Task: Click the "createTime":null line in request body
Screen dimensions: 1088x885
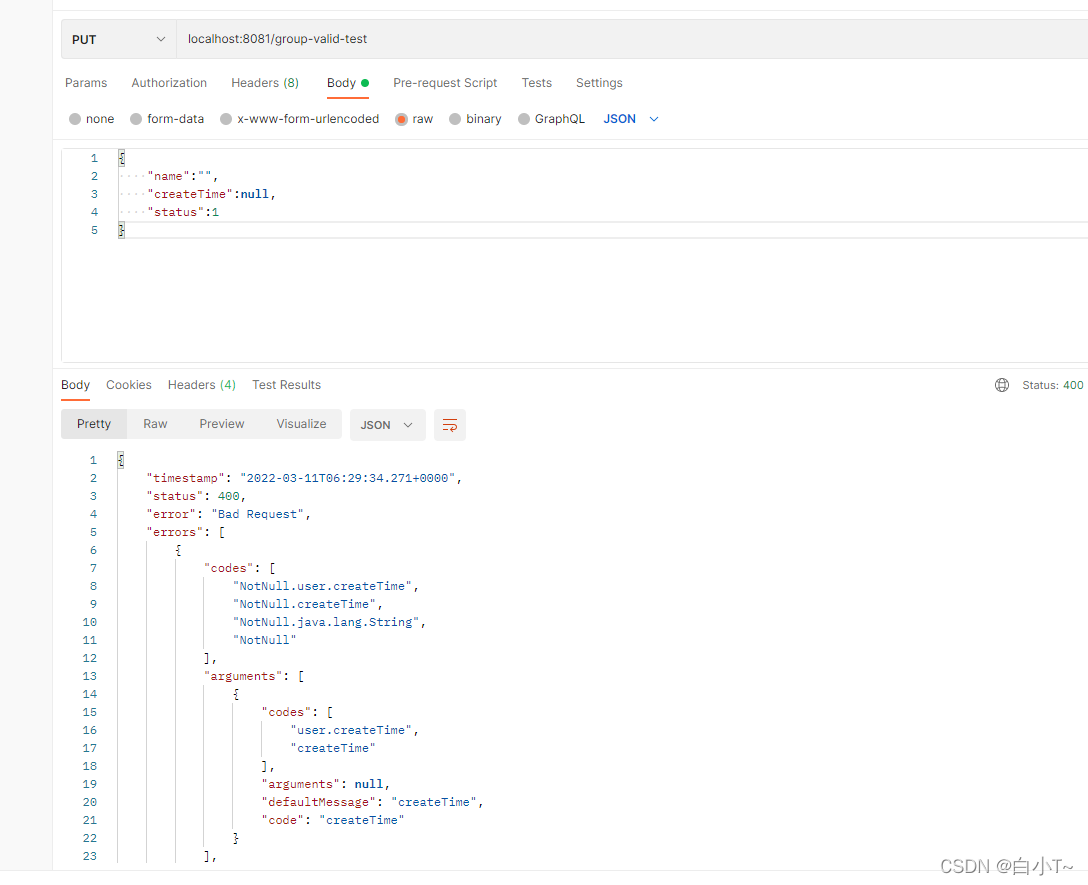Action: coord(212,194)
